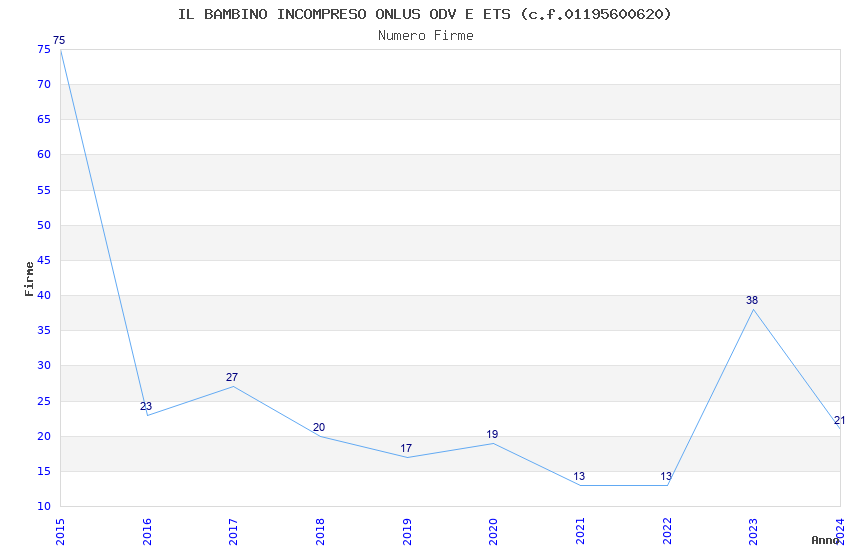This screenshot has height=550, width=850.
Task: Click y-axis tick value 60
Action: [44, 154]
